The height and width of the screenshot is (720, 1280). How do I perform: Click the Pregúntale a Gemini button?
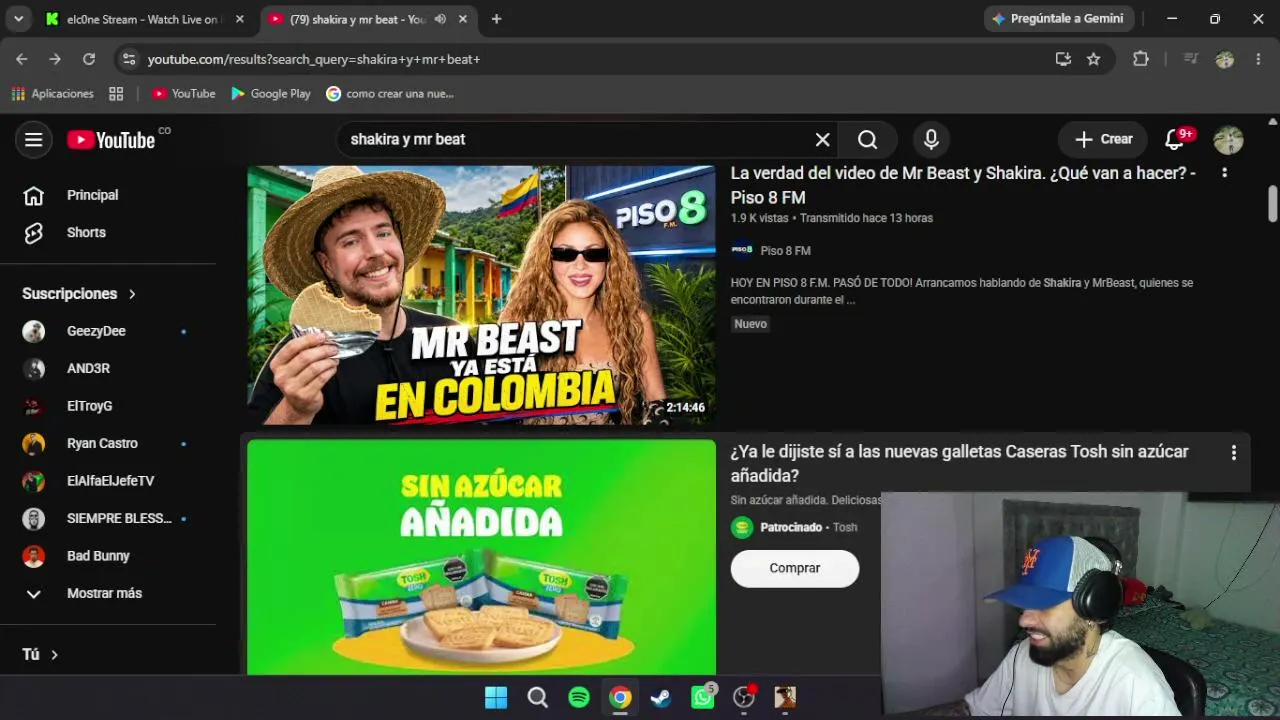1058,19
